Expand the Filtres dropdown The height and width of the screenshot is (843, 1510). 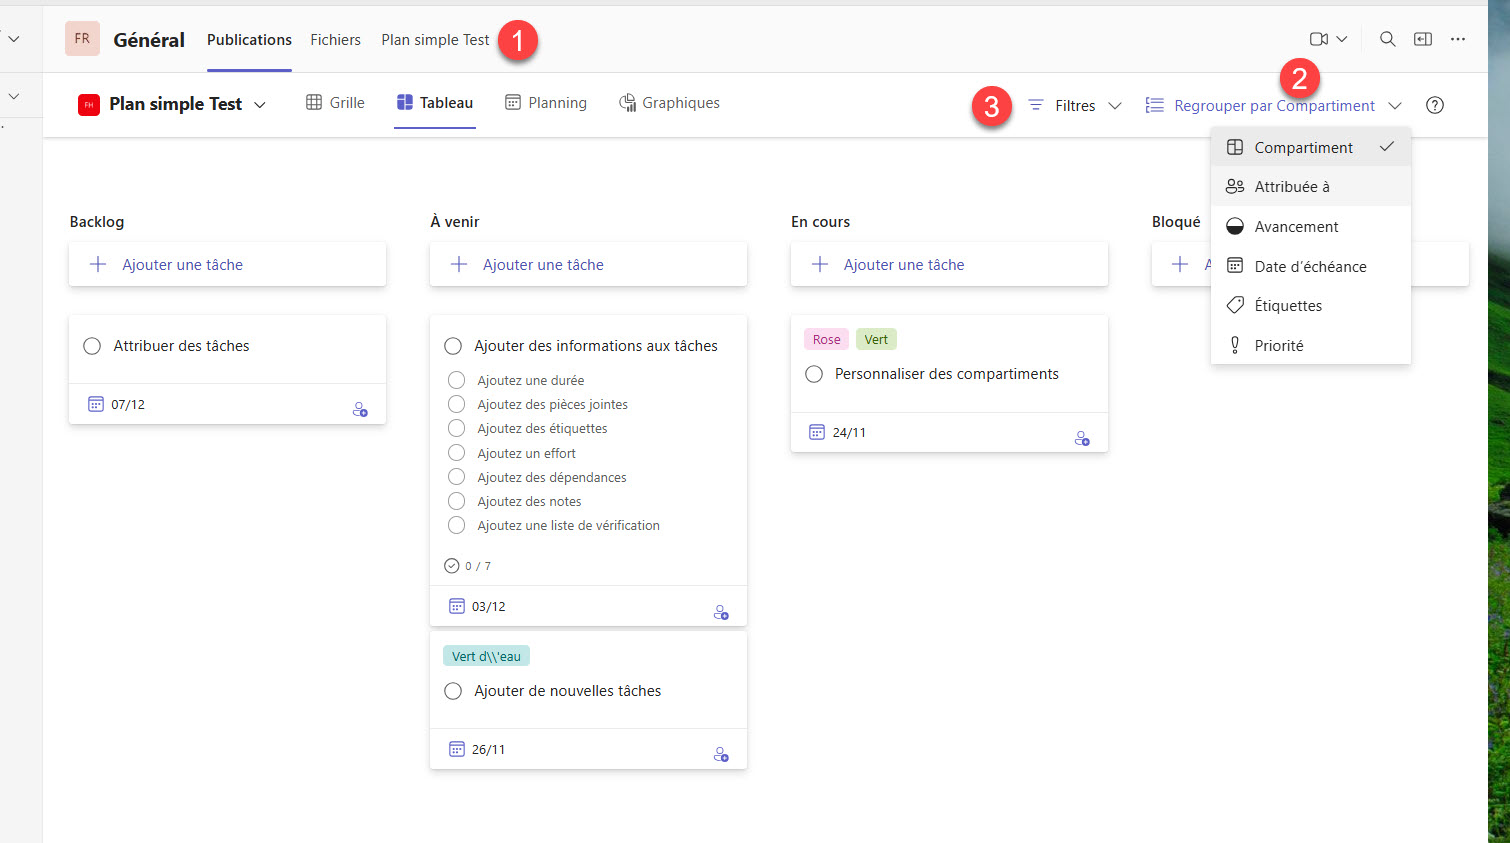[1075, 105]
